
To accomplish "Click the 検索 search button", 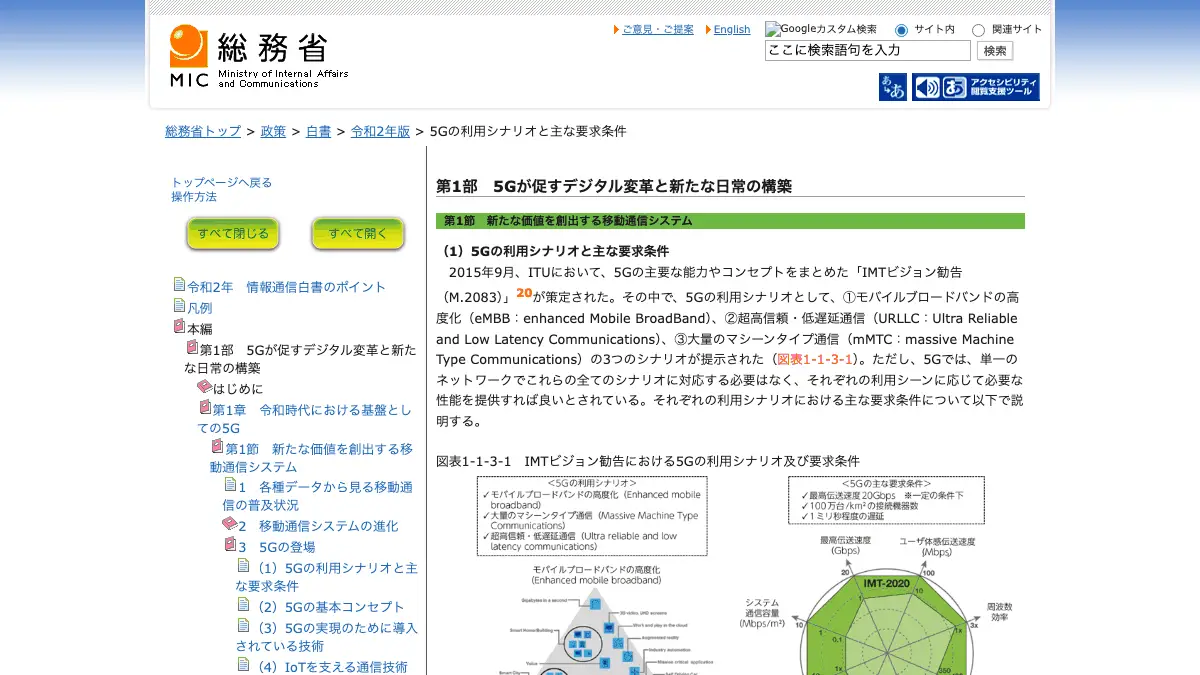I will pyautogui.click(x=995, y=50).
